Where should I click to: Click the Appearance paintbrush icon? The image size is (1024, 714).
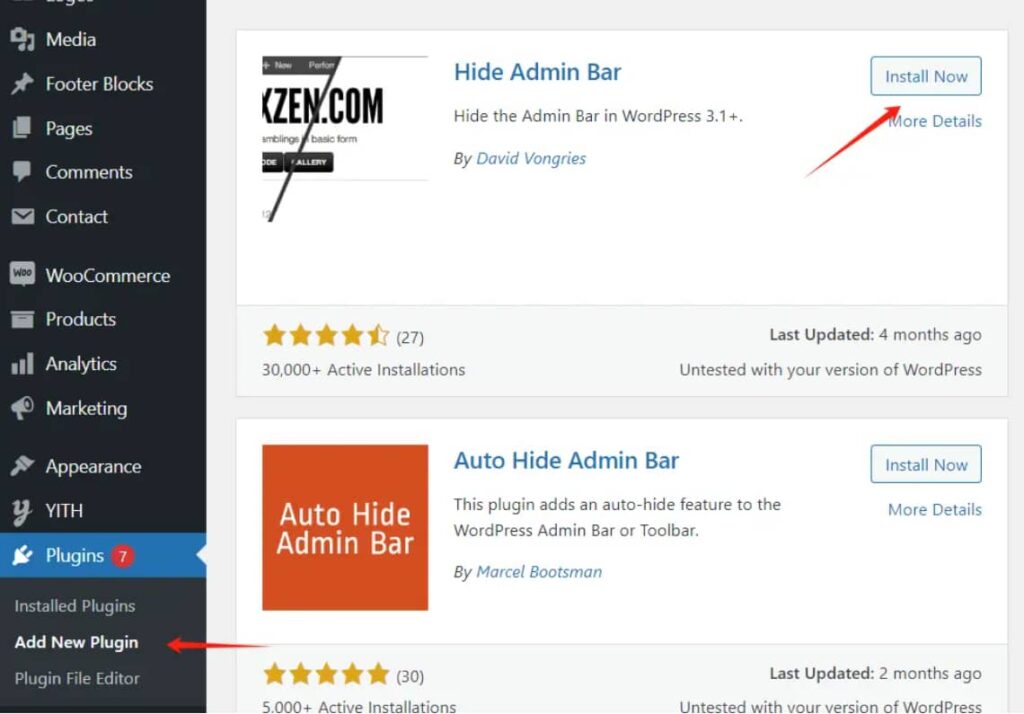(22, 466)
